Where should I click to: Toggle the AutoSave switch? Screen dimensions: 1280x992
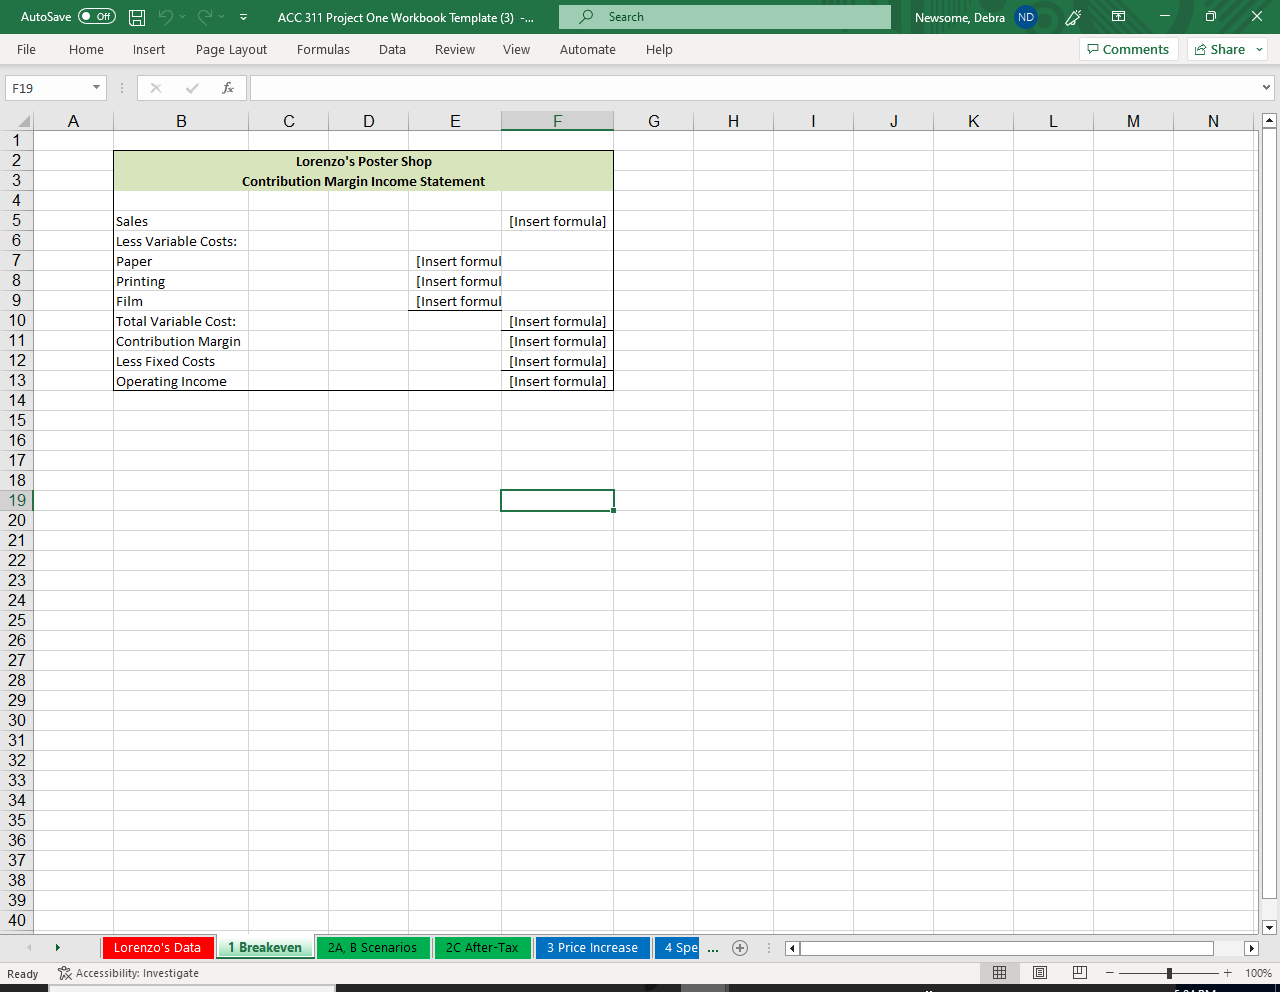pos(97,17)
